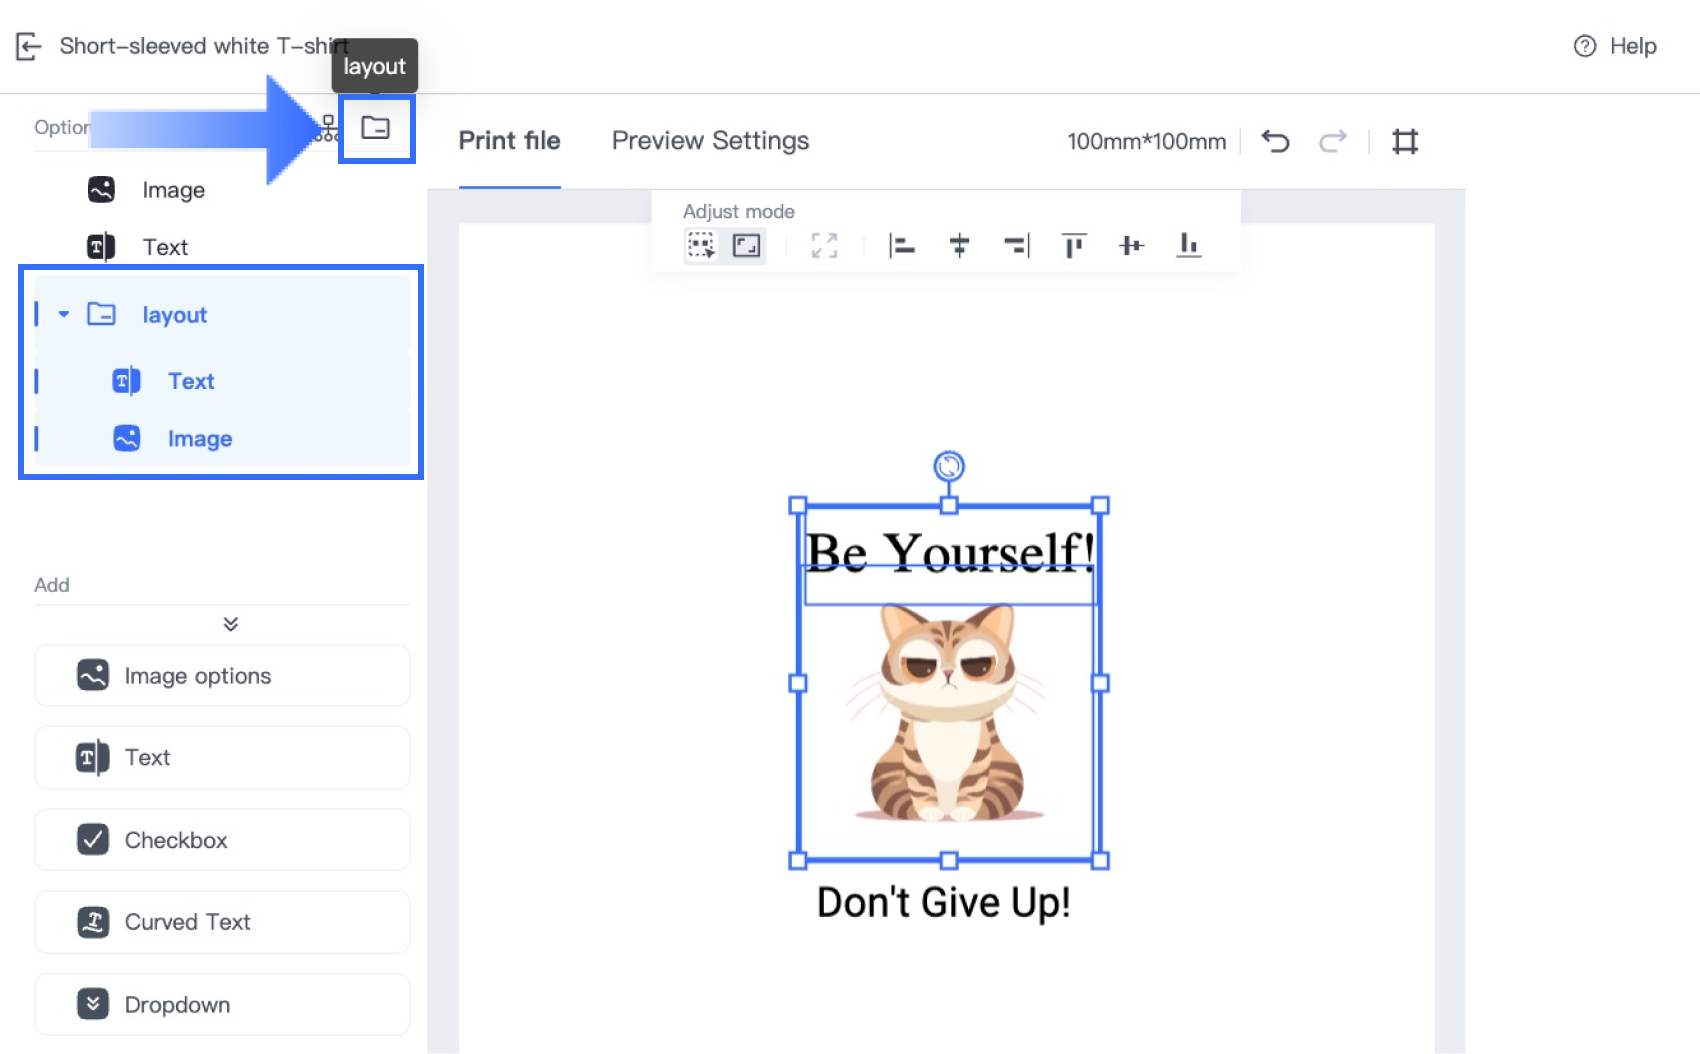
Task: Collapse the Add section chevron
Action: [x=231, y=624]
